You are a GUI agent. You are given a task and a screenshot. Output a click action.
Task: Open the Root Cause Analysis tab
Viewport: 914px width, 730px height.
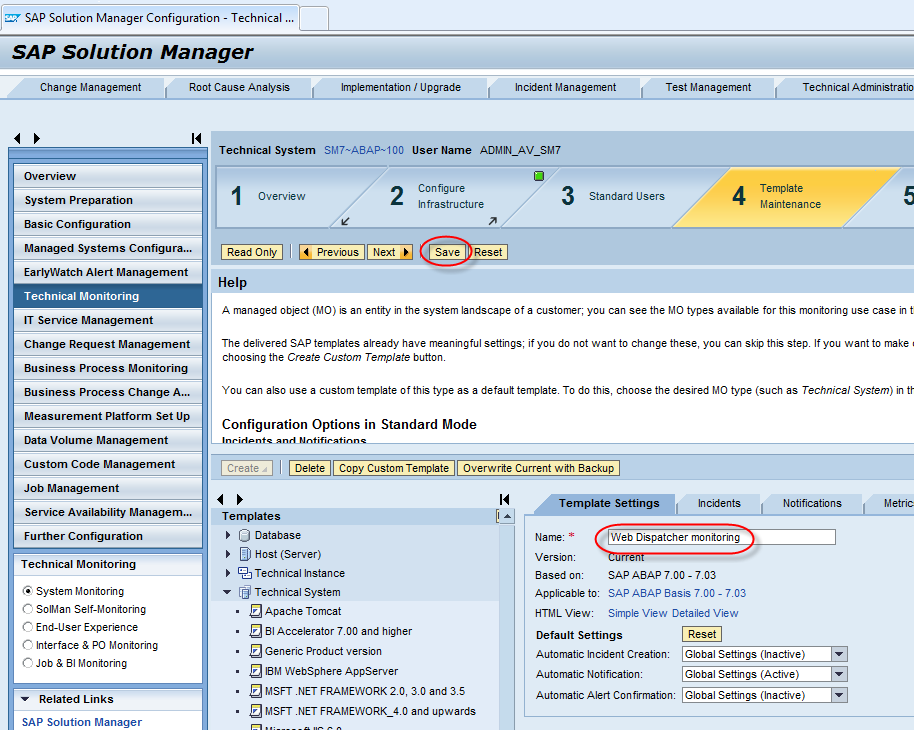point(239,87)
